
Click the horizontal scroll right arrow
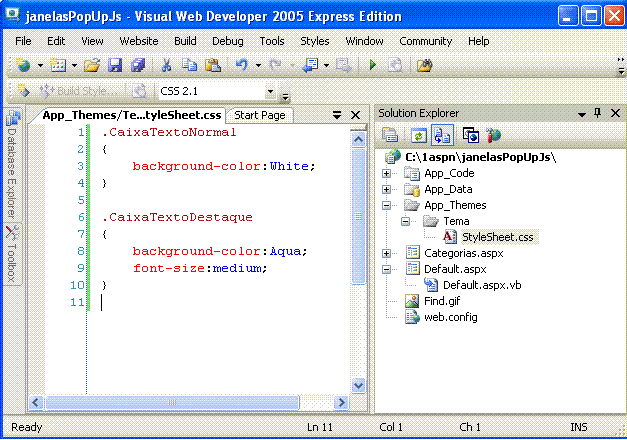pos(341,402)
